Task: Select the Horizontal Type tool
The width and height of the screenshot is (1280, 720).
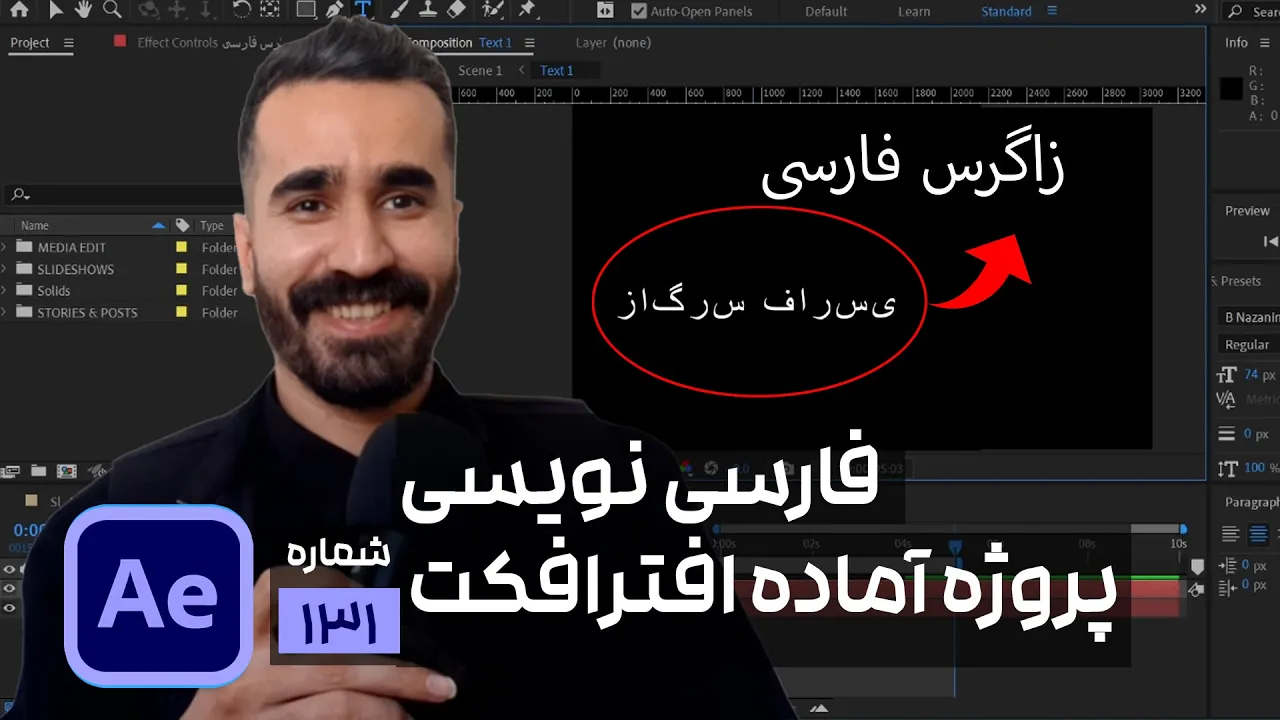Action: (x=362, y=11)
